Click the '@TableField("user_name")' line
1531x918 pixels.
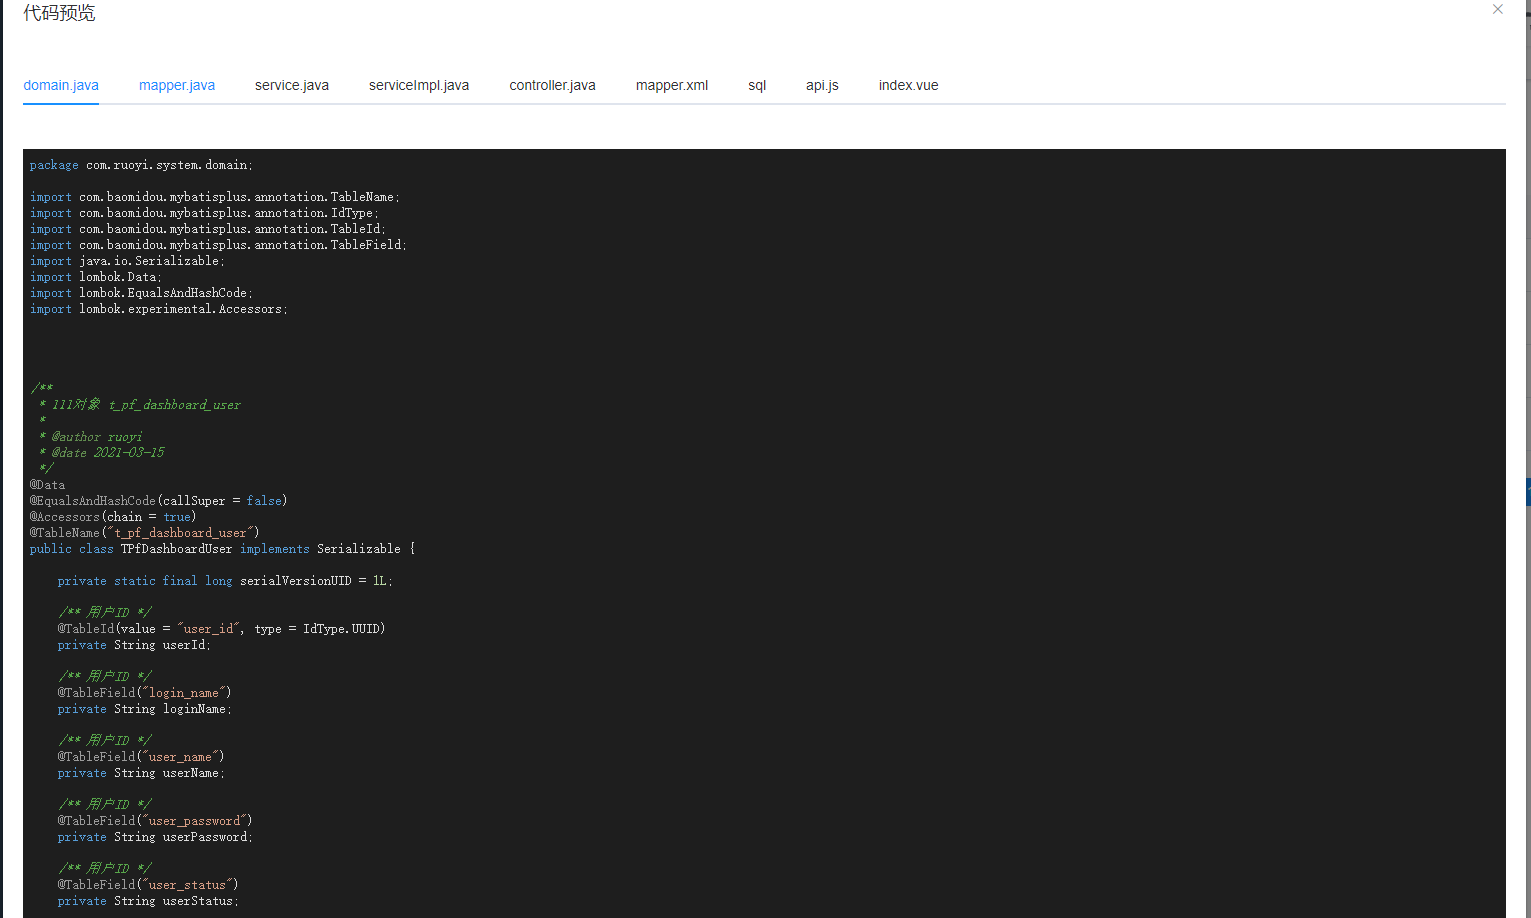(141, 757)
